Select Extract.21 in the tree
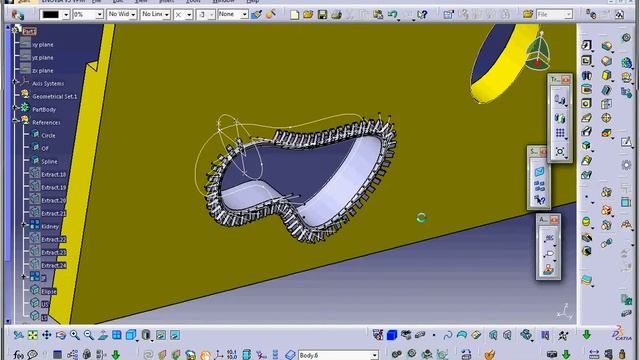Screen dimensions: 640x360 point(53,213)
